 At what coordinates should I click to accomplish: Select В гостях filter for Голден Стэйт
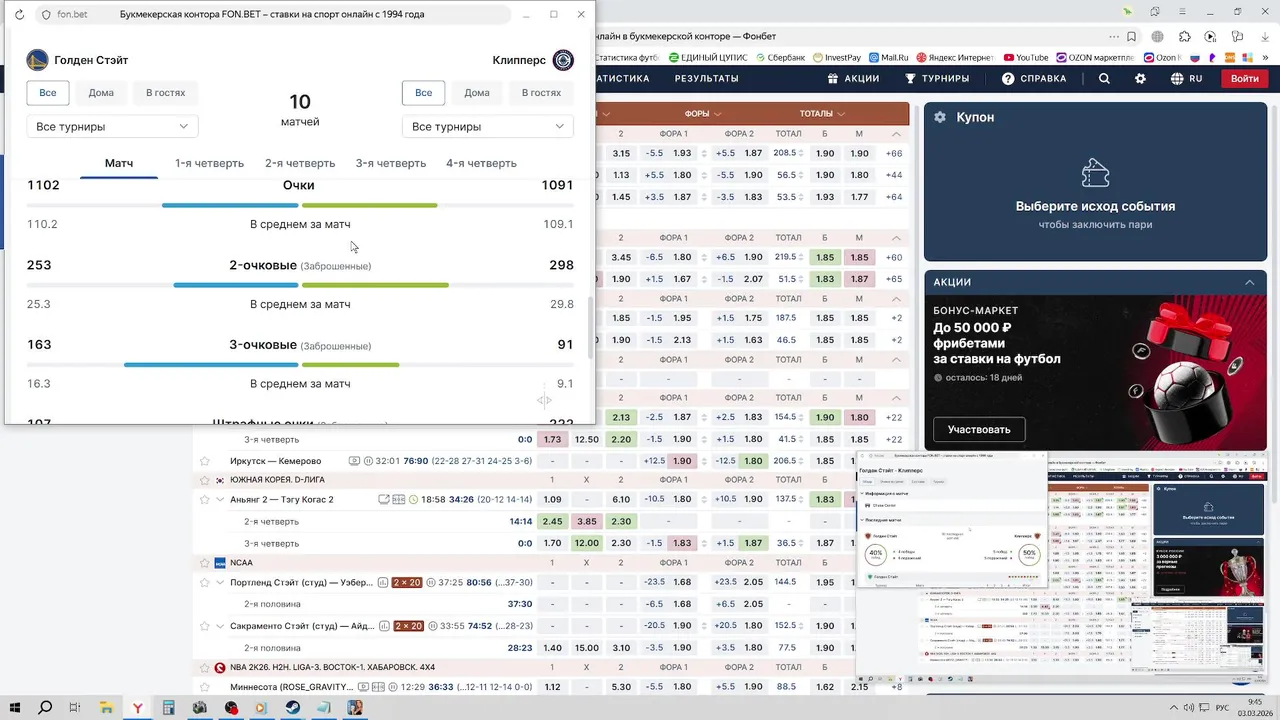coord(166,93)
